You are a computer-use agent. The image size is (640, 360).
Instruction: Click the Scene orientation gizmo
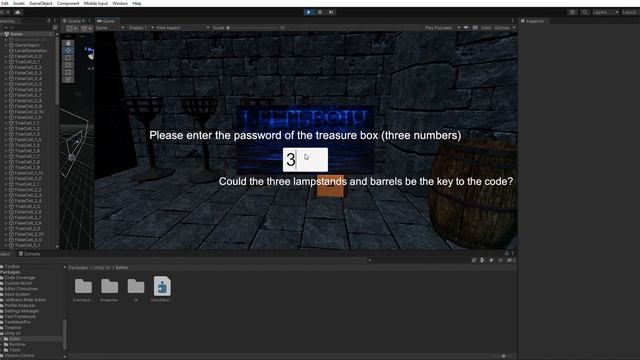90,53
